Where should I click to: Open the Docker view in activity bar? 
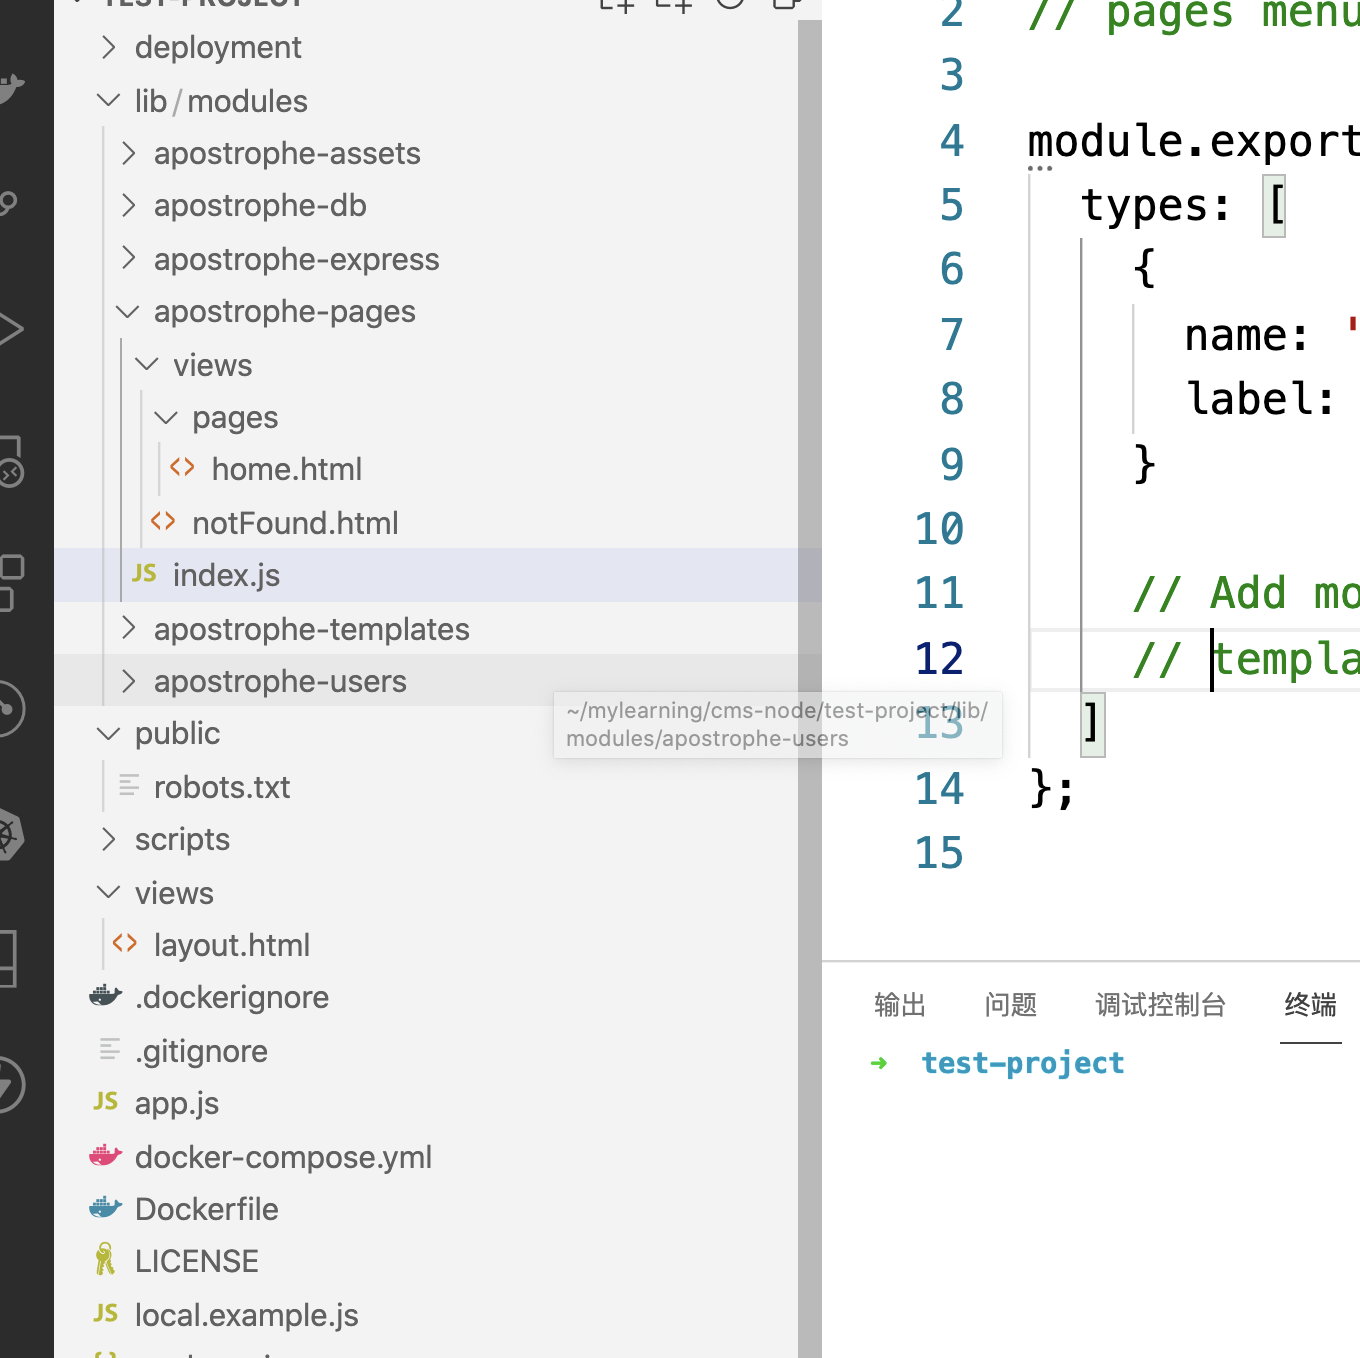click(10, 88)
